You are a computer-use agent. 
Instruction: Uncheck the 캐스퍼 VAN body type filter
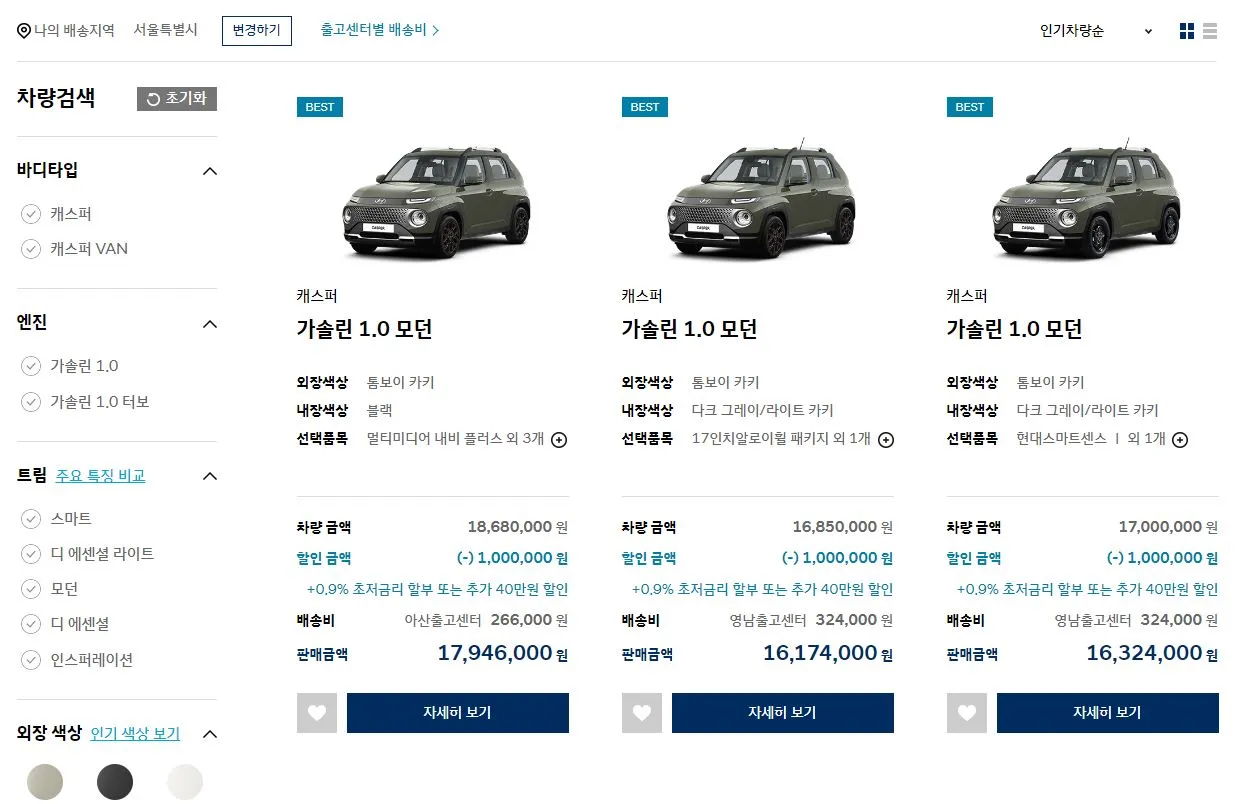click(31, 248)
